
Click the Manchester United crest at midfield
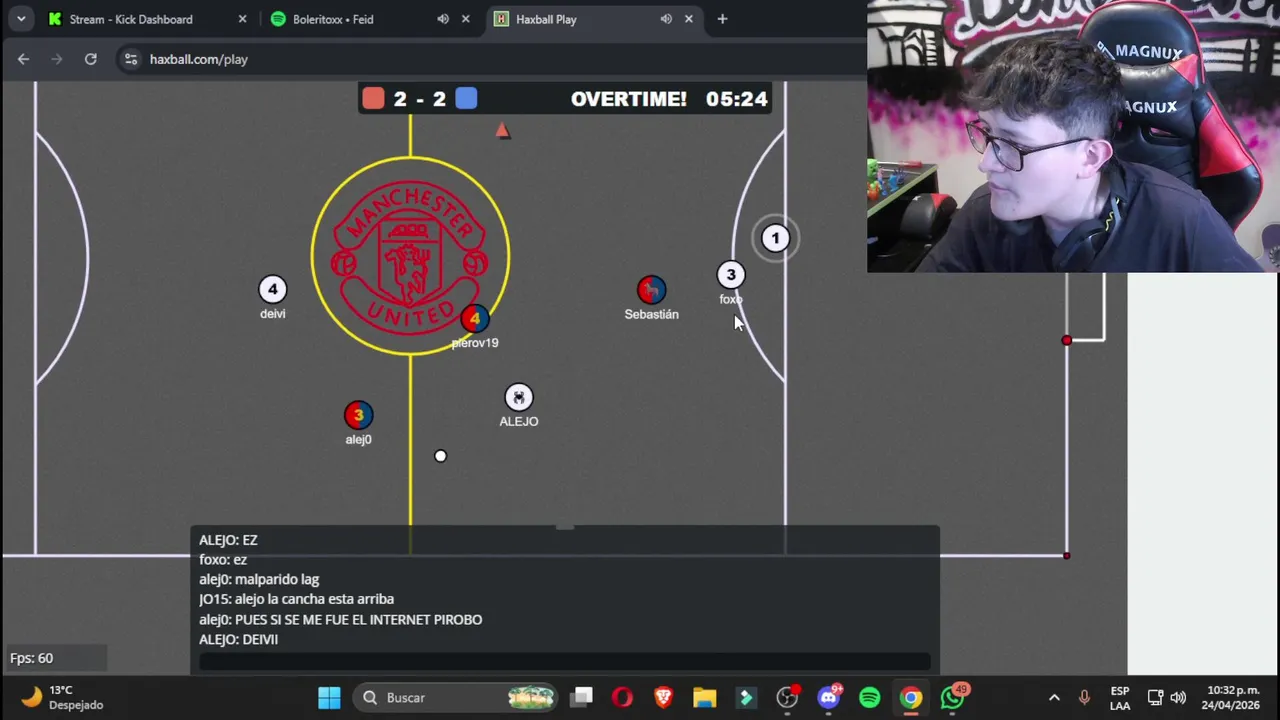point(410,256)
